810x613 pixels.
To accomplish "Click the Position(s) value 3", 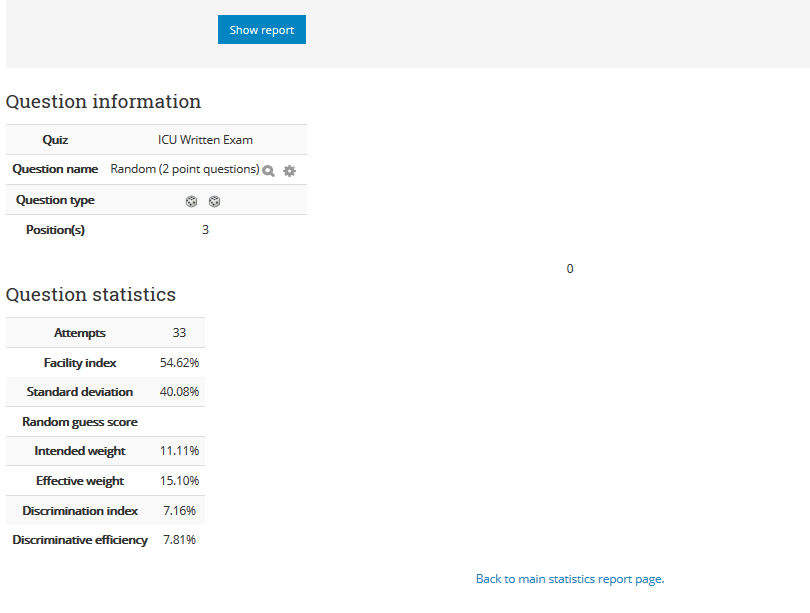I will pyautogui.click(x=205, y=230).
